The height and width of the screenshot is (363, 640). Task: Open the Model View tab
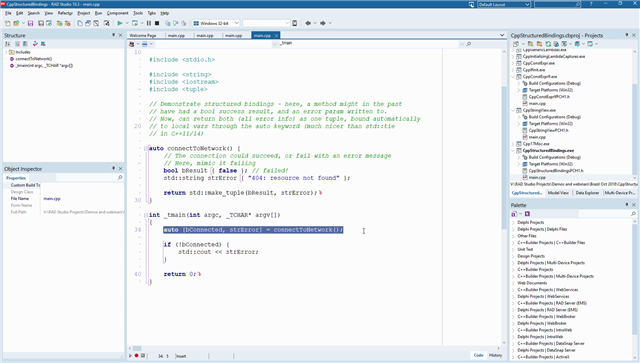558,193
